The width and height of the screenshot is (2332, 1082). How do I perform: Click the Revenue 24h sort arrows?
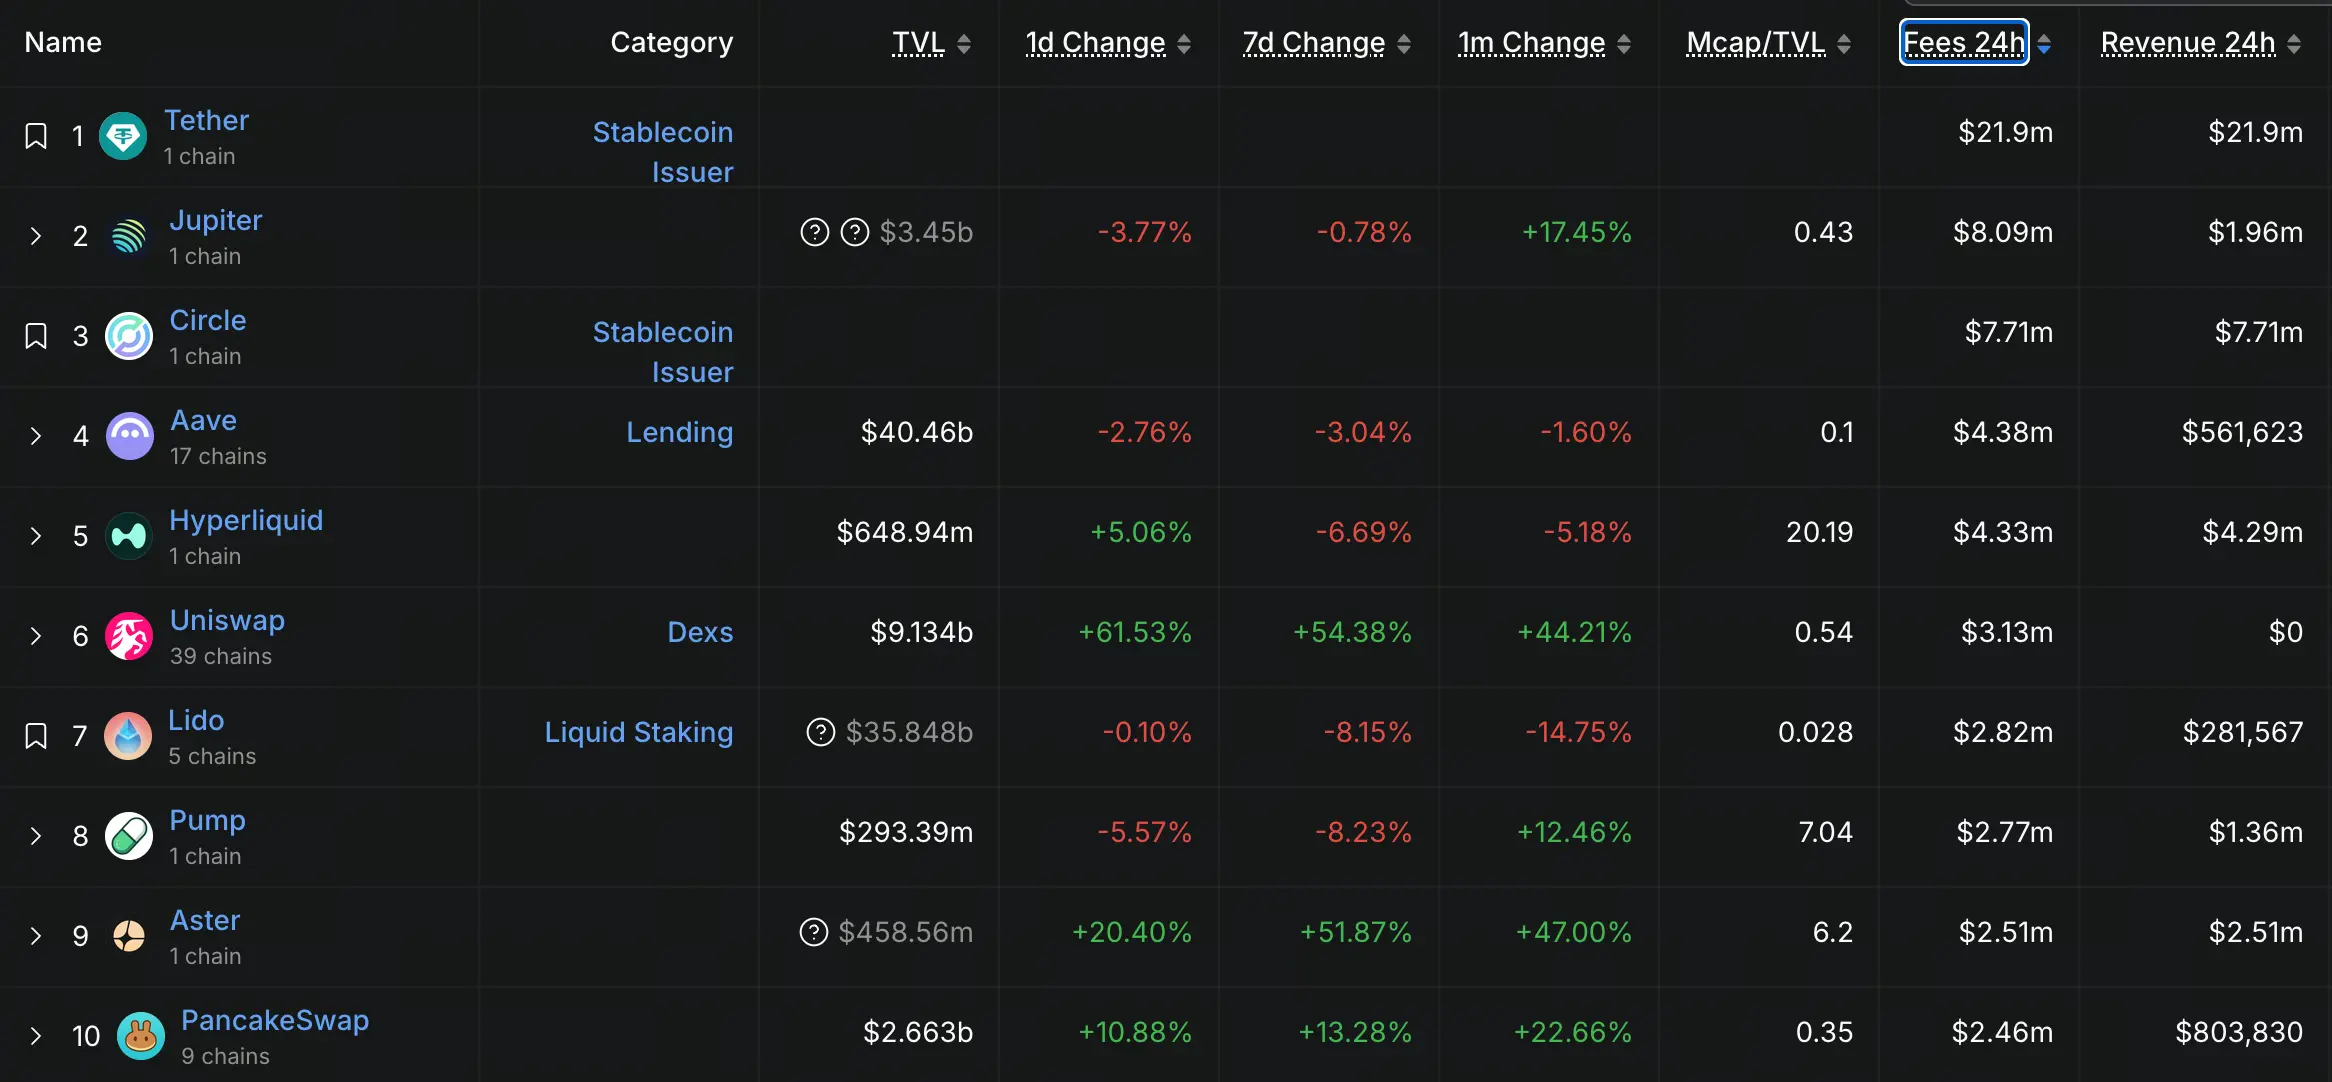pyautogui.click(x=2294, y=44)
